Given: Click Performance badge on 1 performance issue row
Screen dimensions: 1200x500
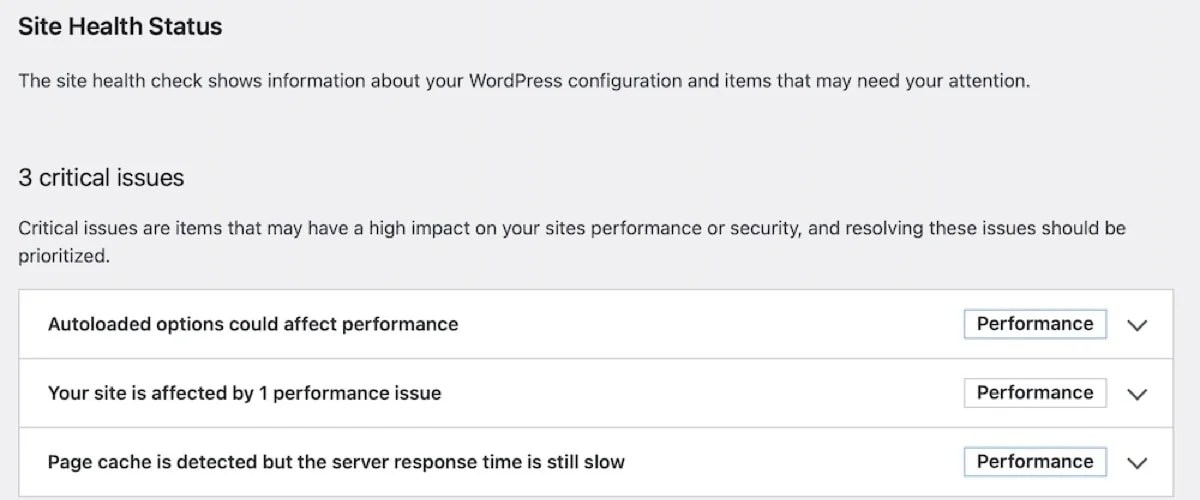Looking at the screenshot, I should tap(1035, 393).
